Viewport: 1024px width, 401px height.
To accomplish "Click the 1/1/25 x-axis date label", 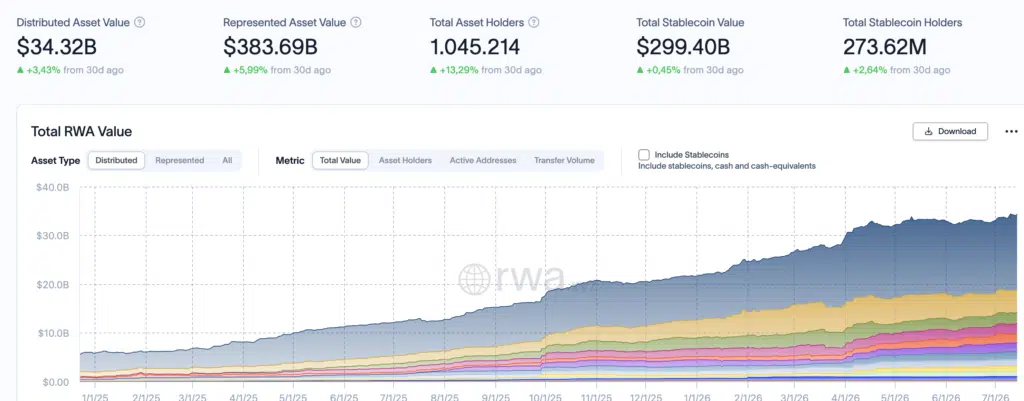I will 95,396.
